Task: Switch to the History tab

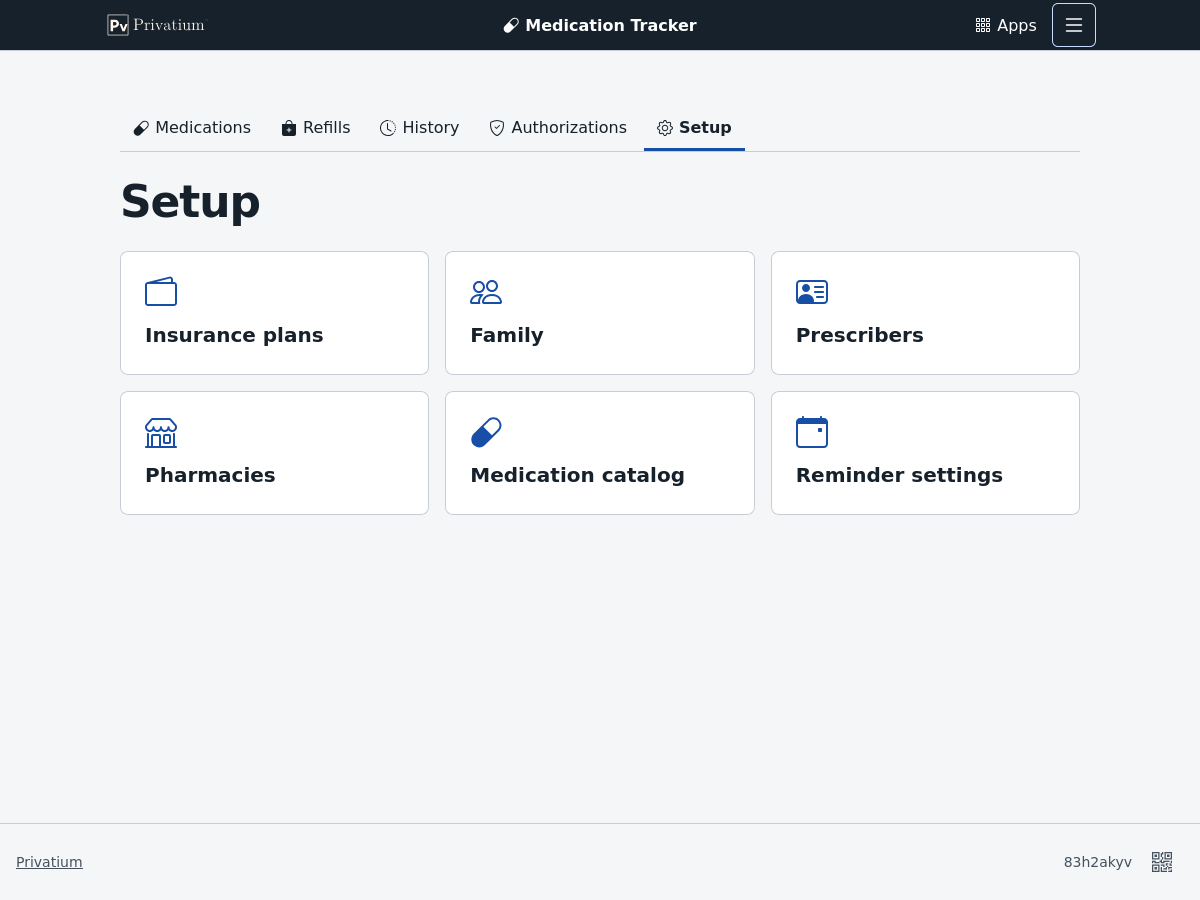Action: coord(420,128)
